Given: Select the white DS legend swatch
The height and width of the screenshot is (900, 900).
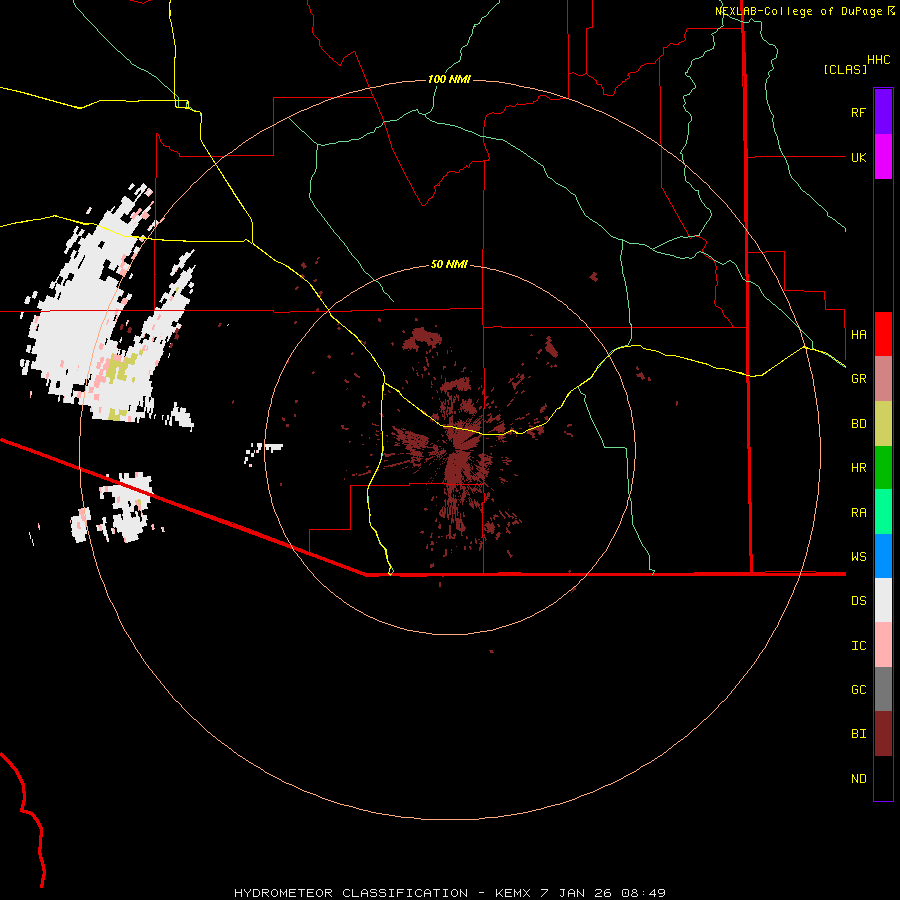Looking at the screenshot, I should (883, 600).
